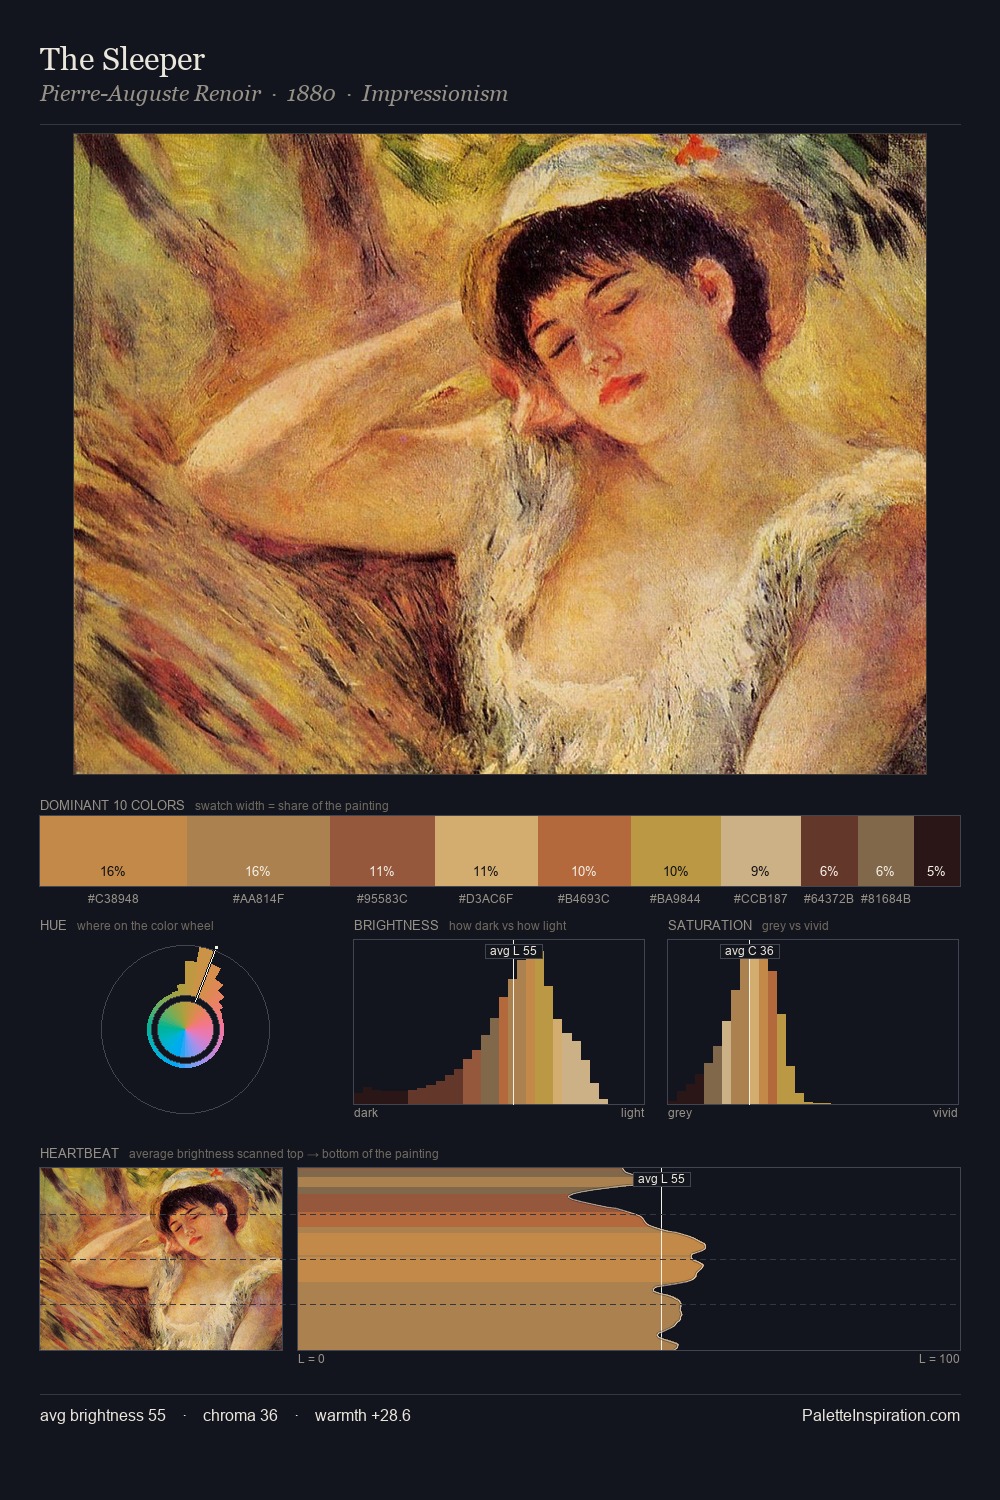This screenshot has height=1500, width=1000.
Task: Click the grey axis label
Action: click(680, 1113)
